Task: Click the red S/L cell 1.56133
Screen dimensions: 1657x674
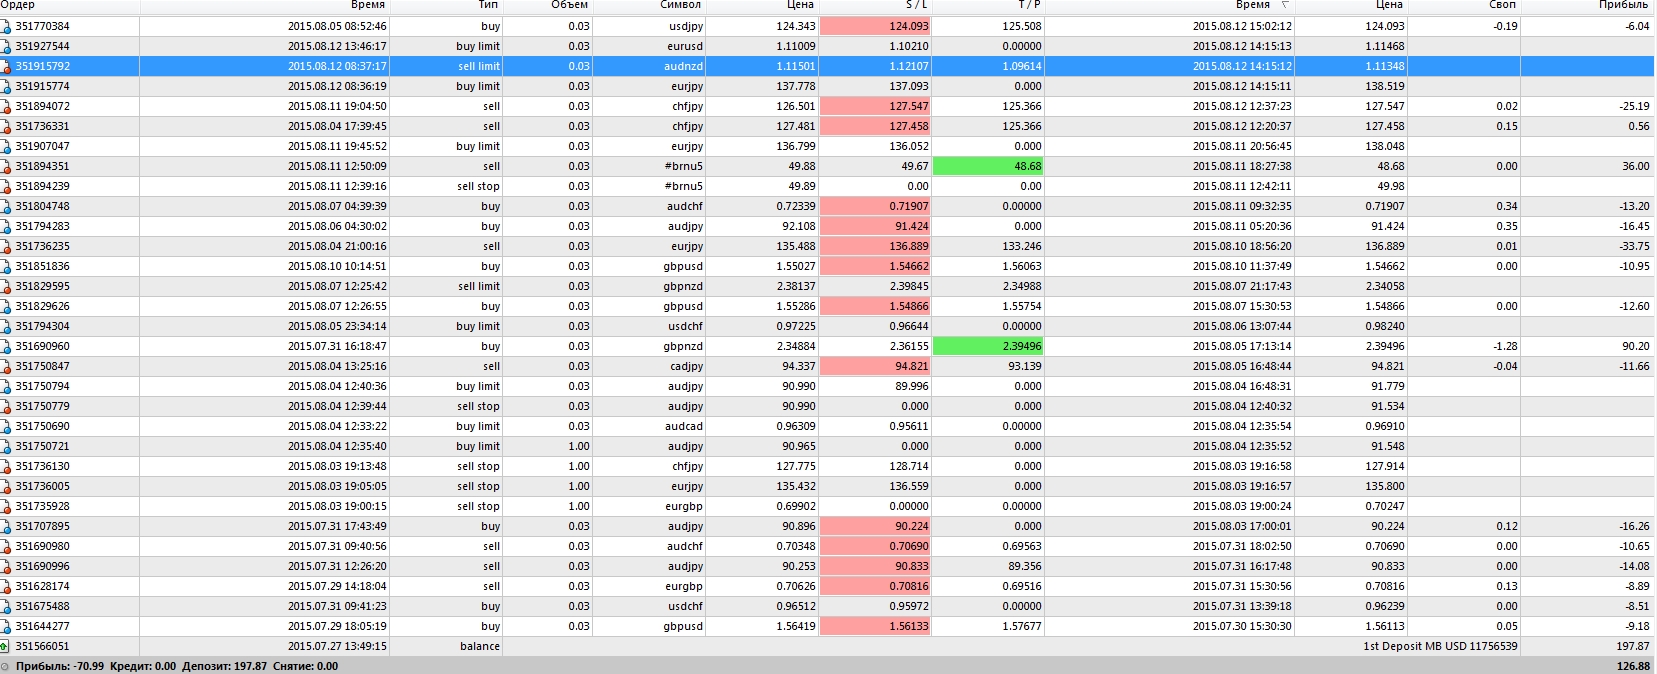Action: (x=875, y=626)
